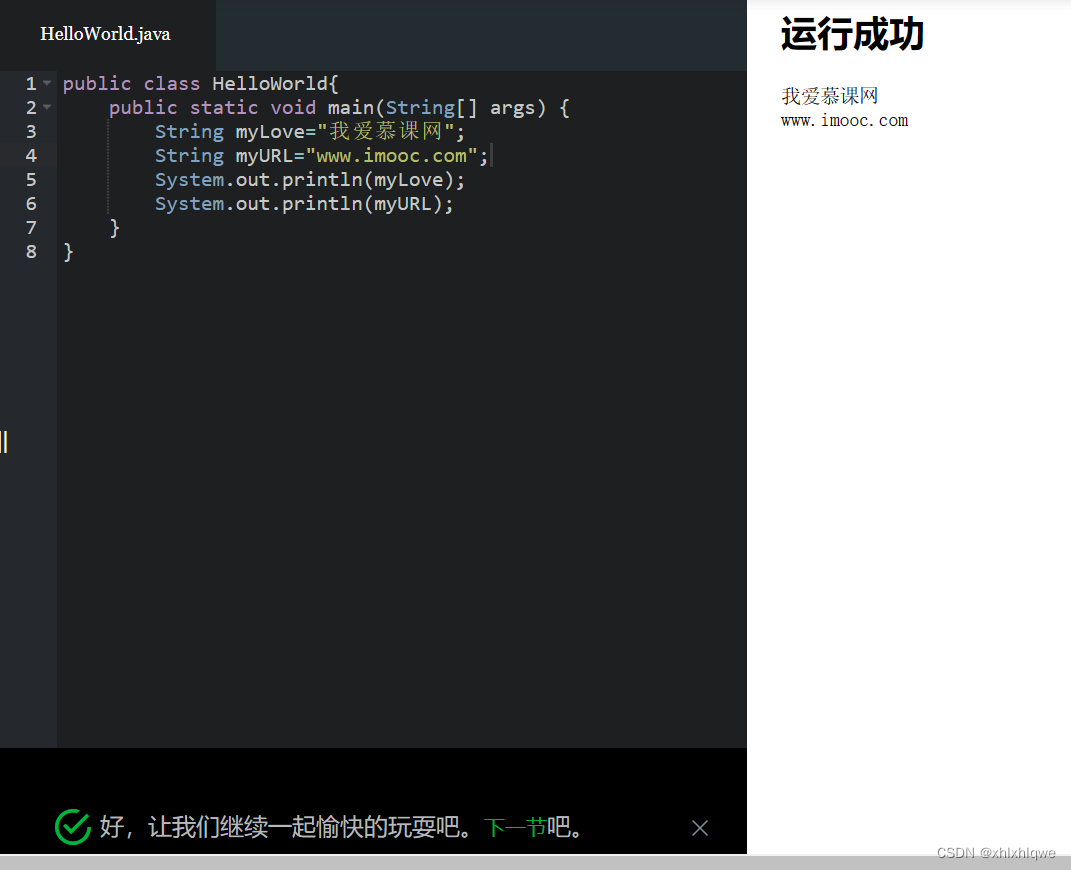Click line number 5 in the gutter

pyautogui.click(x=31, y=180)
